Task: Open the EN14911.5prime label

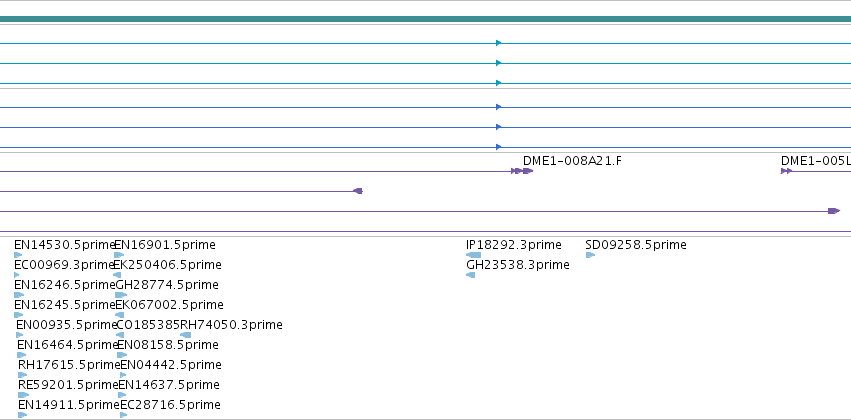Action: [x=68, y=405]
